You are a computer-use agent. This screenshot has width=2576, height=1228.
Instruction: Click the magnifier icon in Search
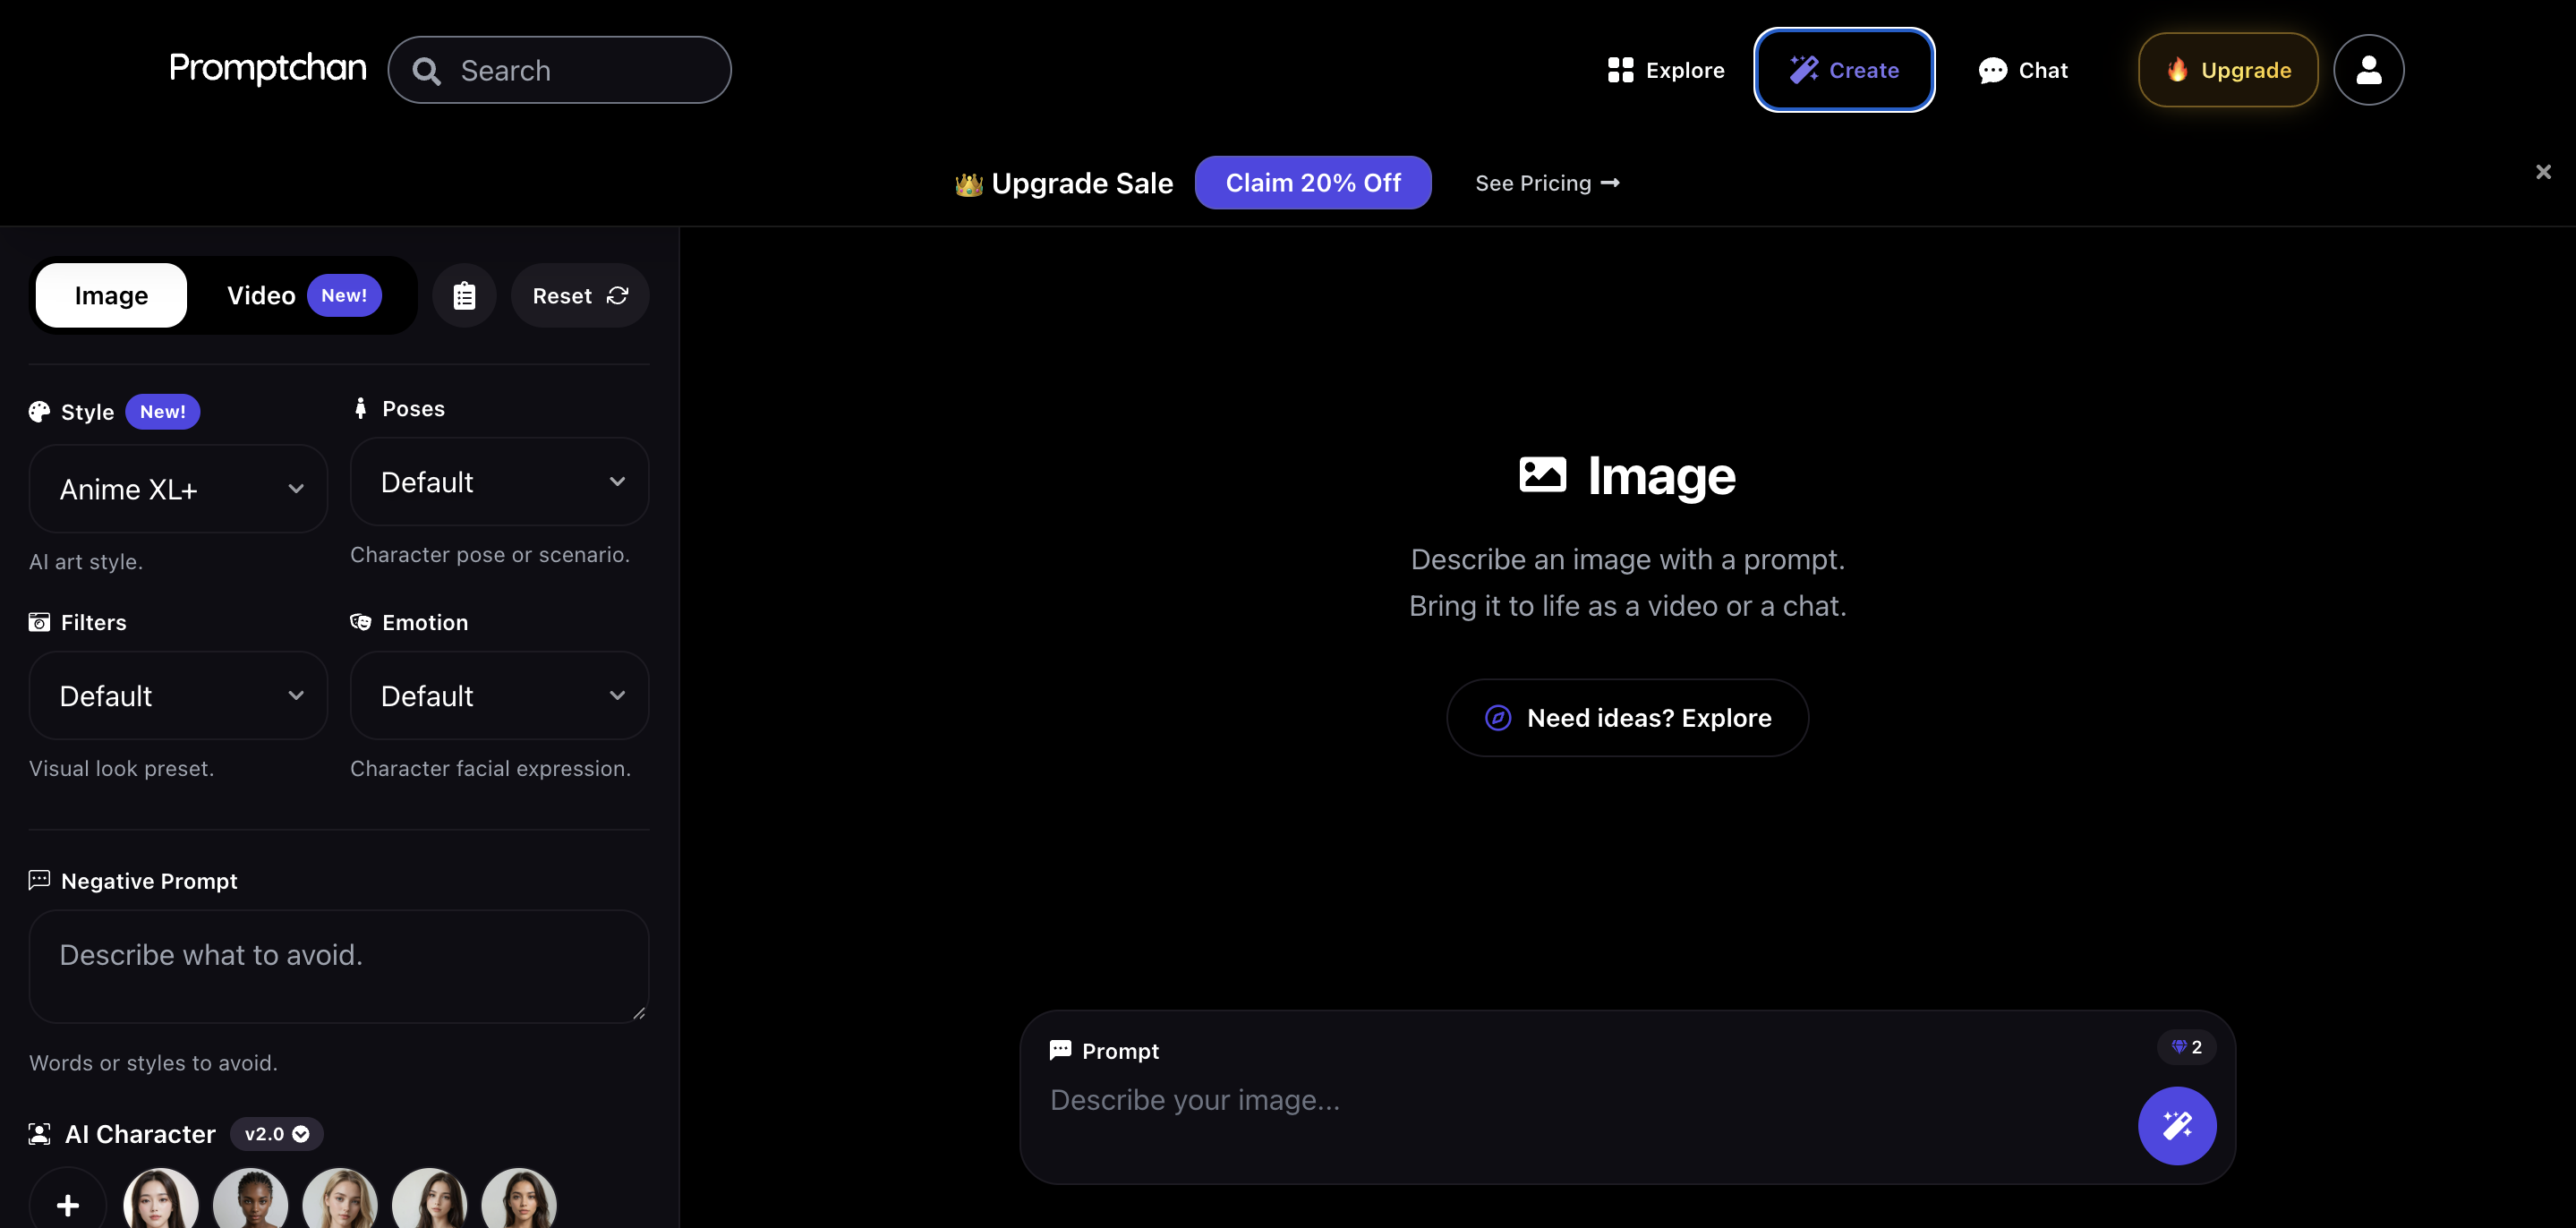(426, 71)
